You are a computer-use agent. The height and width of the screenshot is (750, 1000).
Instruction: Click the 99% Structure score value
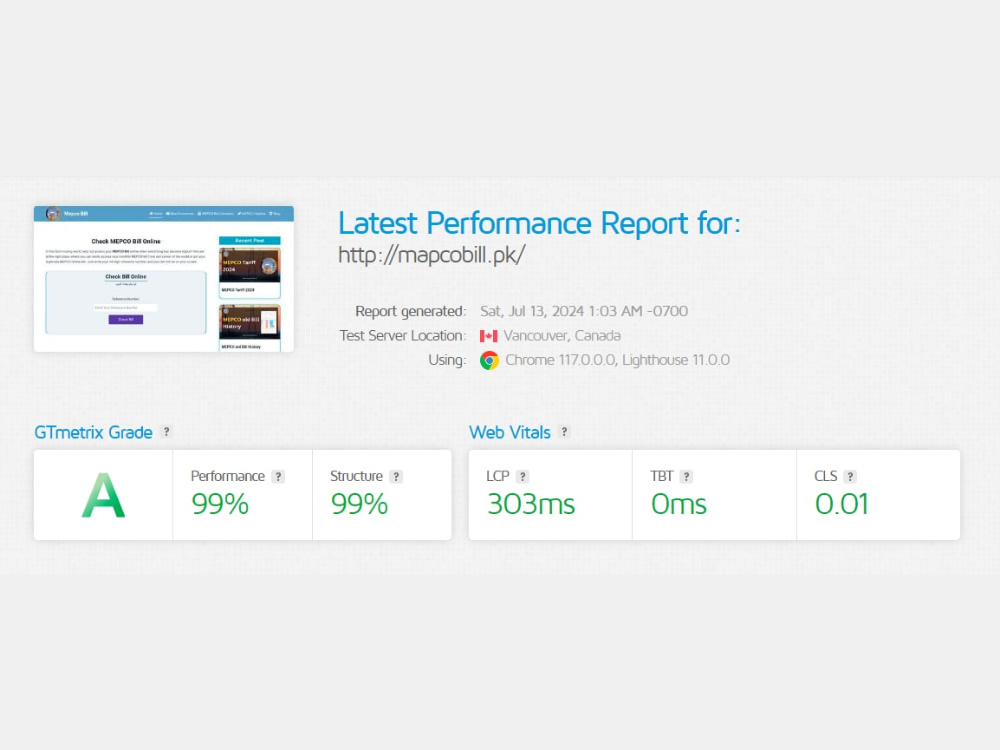point(359,504)
